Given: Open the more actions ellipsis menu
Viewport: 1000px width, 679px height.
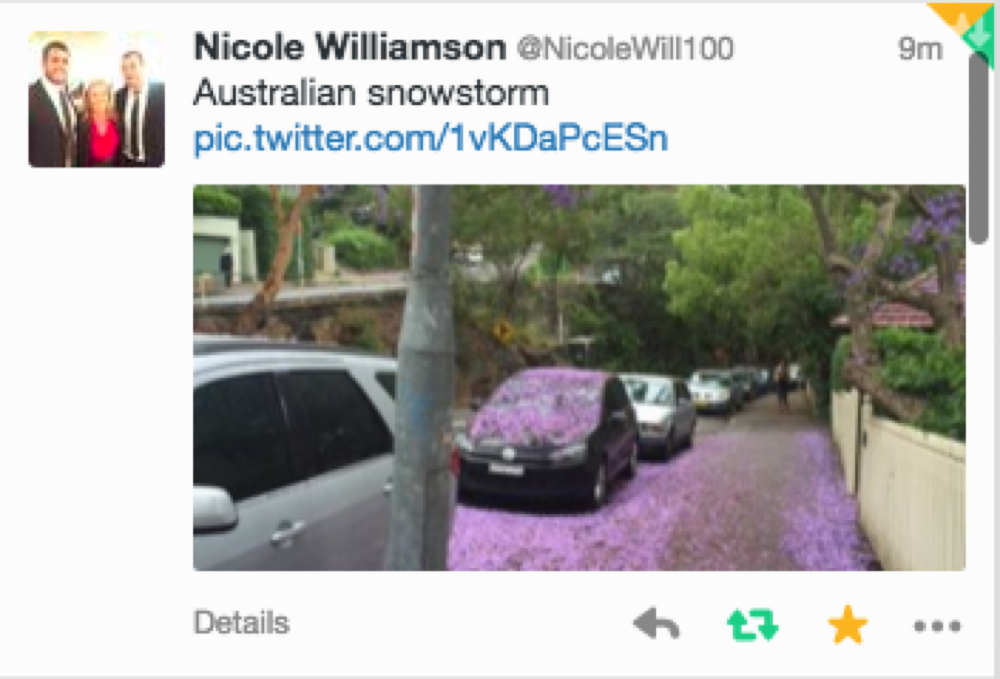Looking at the screenshot, I should pyautogui.click(x=937, y=626).
